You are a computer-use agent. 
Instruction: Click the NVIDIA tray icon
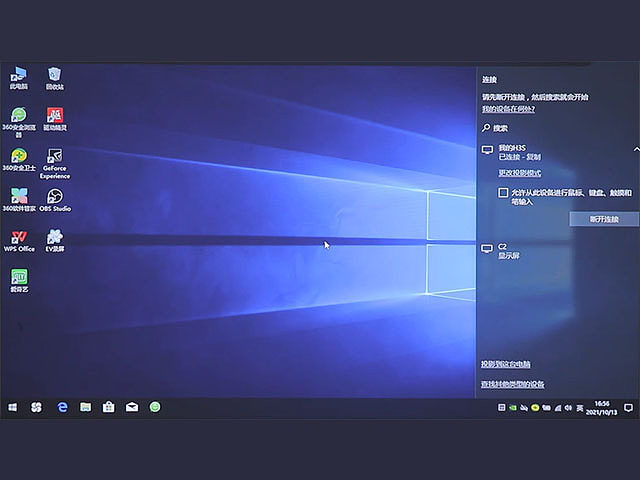pos(513,407)
